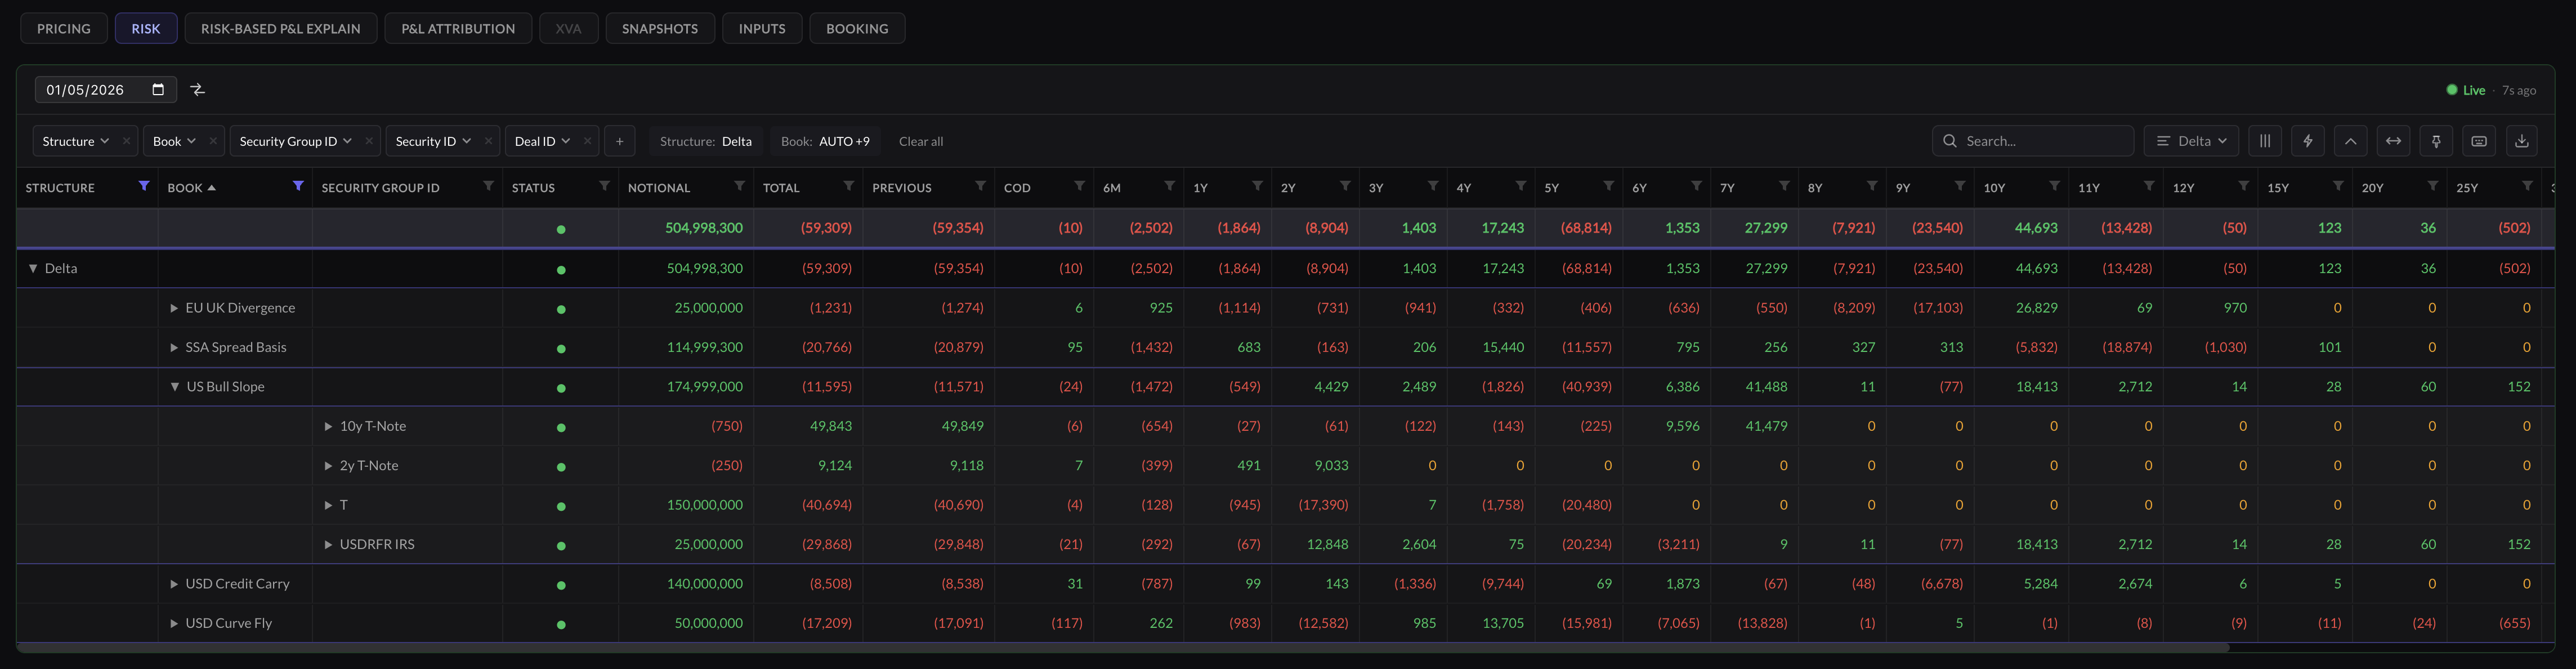
Task: Open filter on the Notional column
Action: (739, 186)
